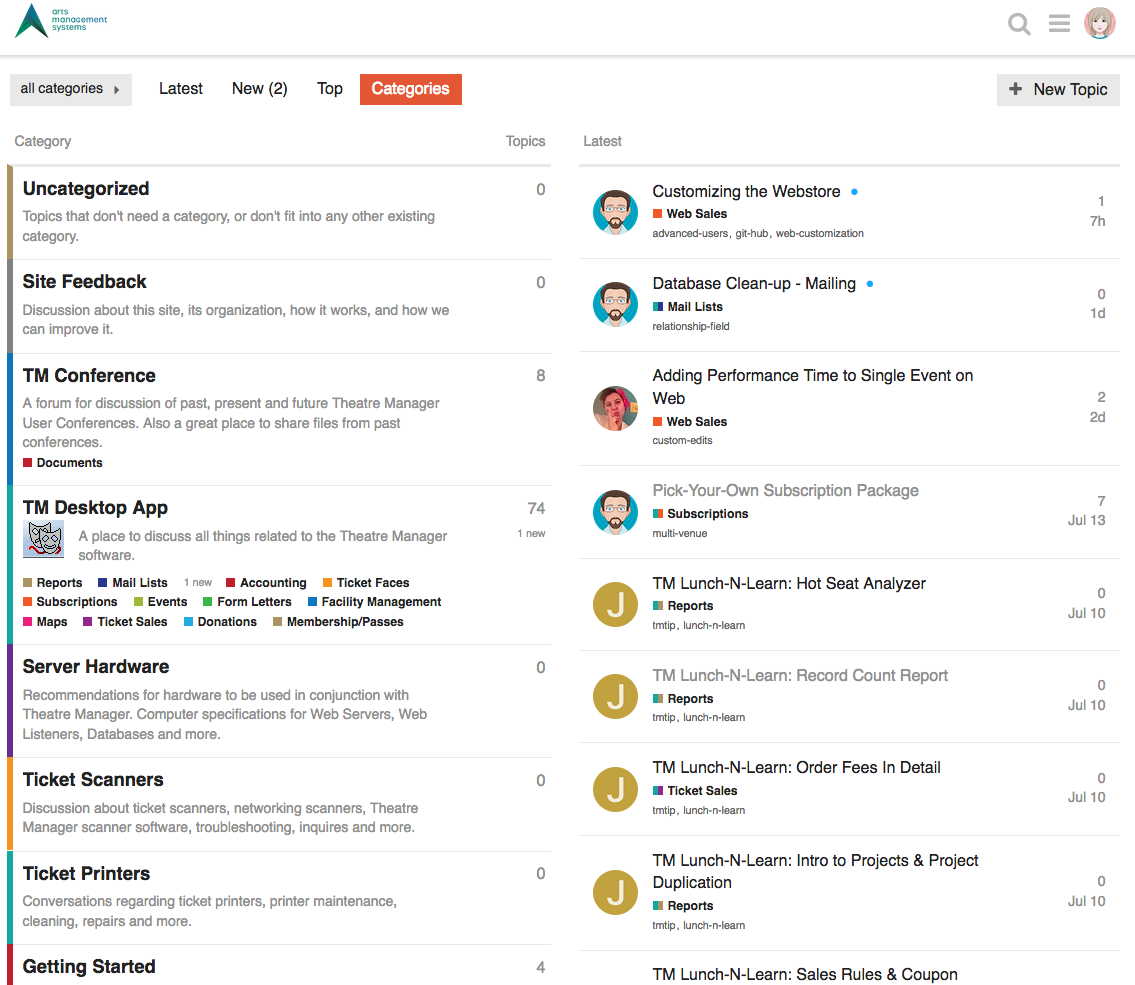Click avatar beside Database Clean-up - Mailing

(x=615, y=304)
